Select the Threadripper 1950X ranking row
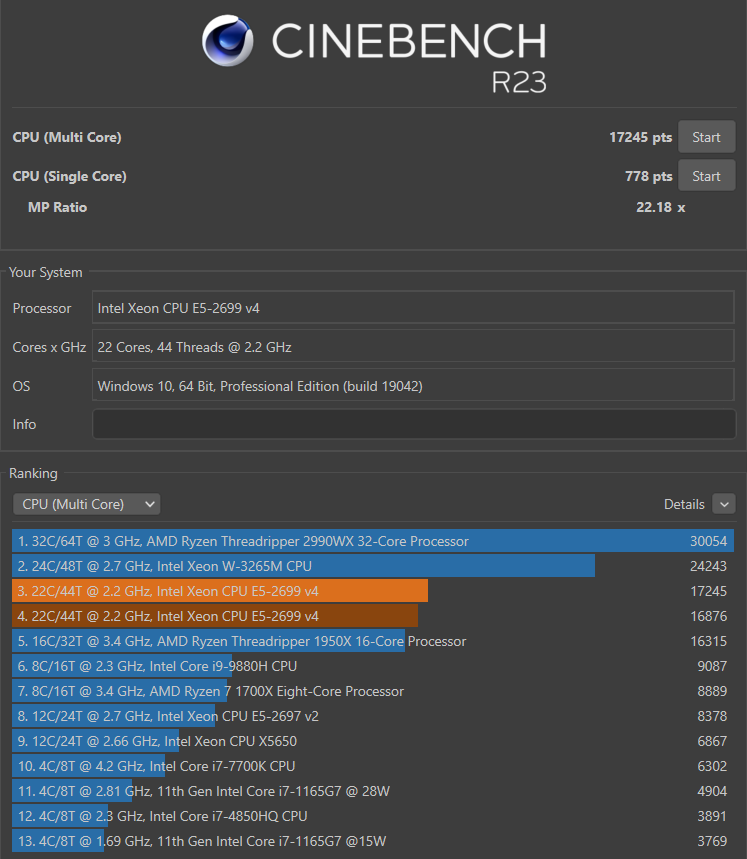The image size is (747, 859). 373,641
